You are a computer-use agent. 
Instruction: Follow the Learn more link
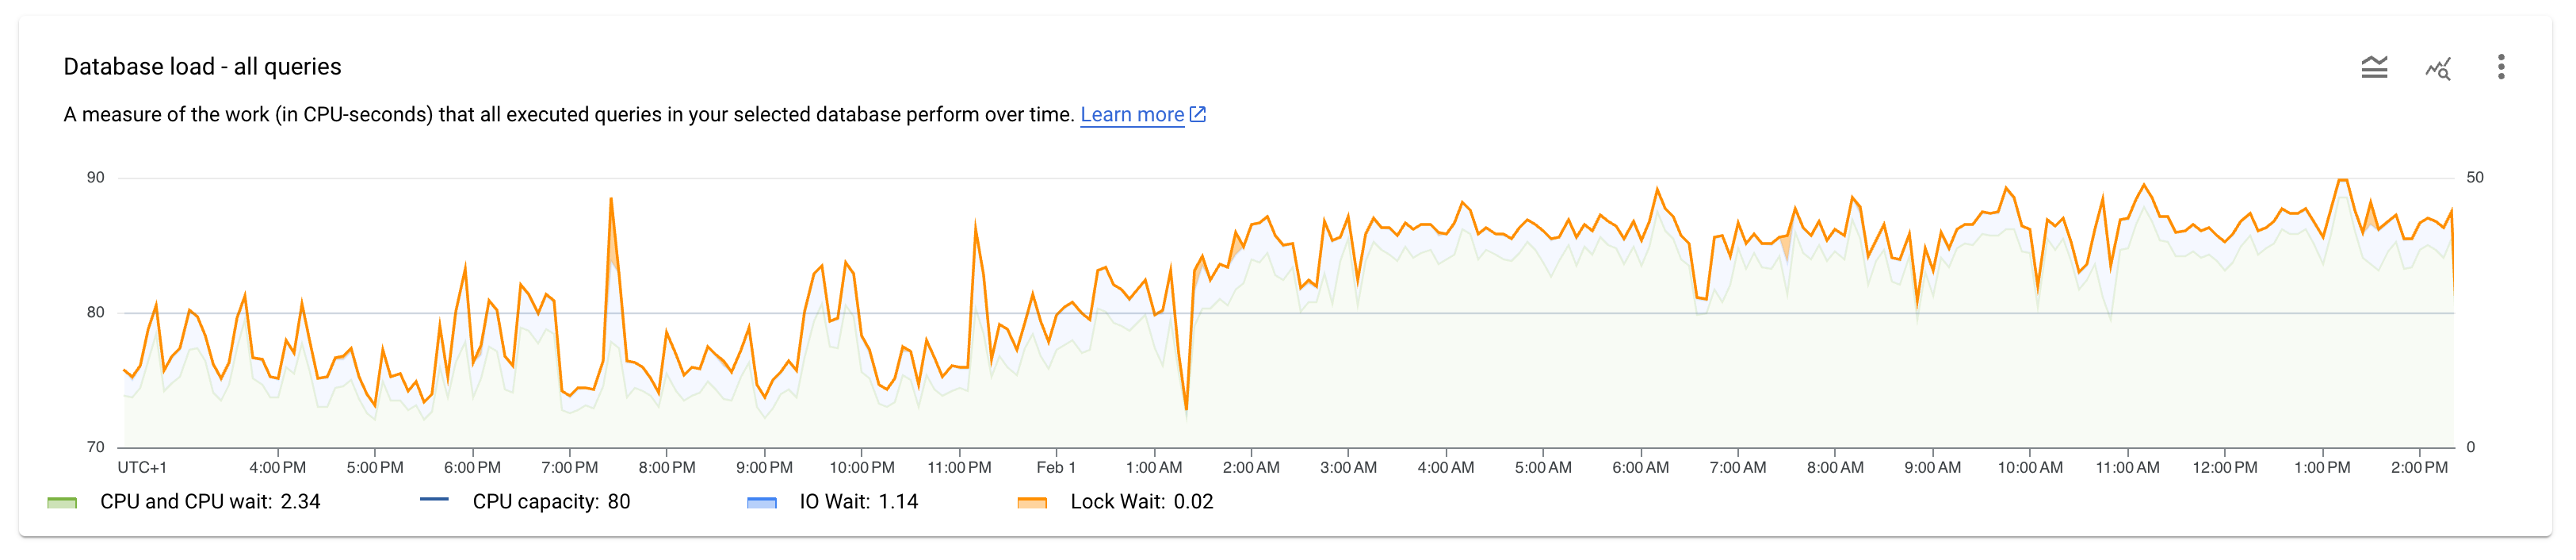coord(1132,115)
